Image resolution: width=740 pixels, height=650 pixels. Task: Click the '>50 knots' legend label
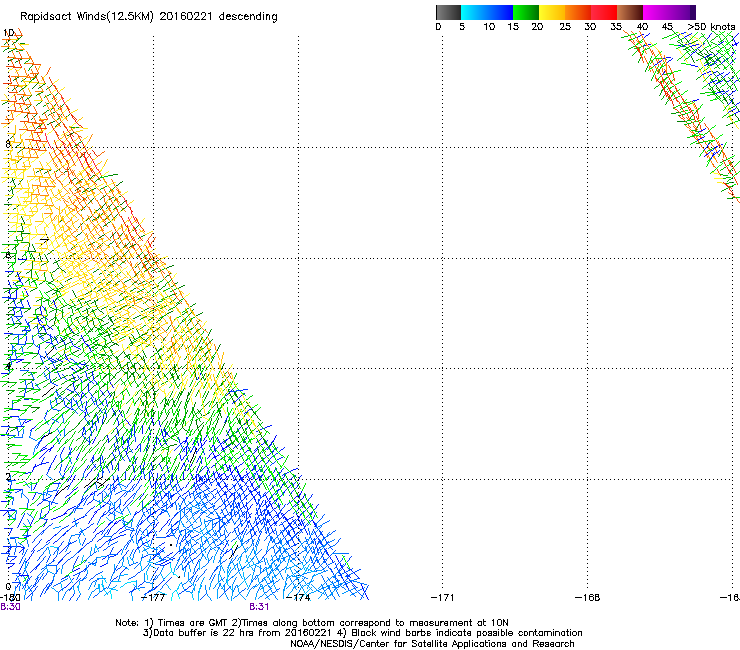click(711, 27)
